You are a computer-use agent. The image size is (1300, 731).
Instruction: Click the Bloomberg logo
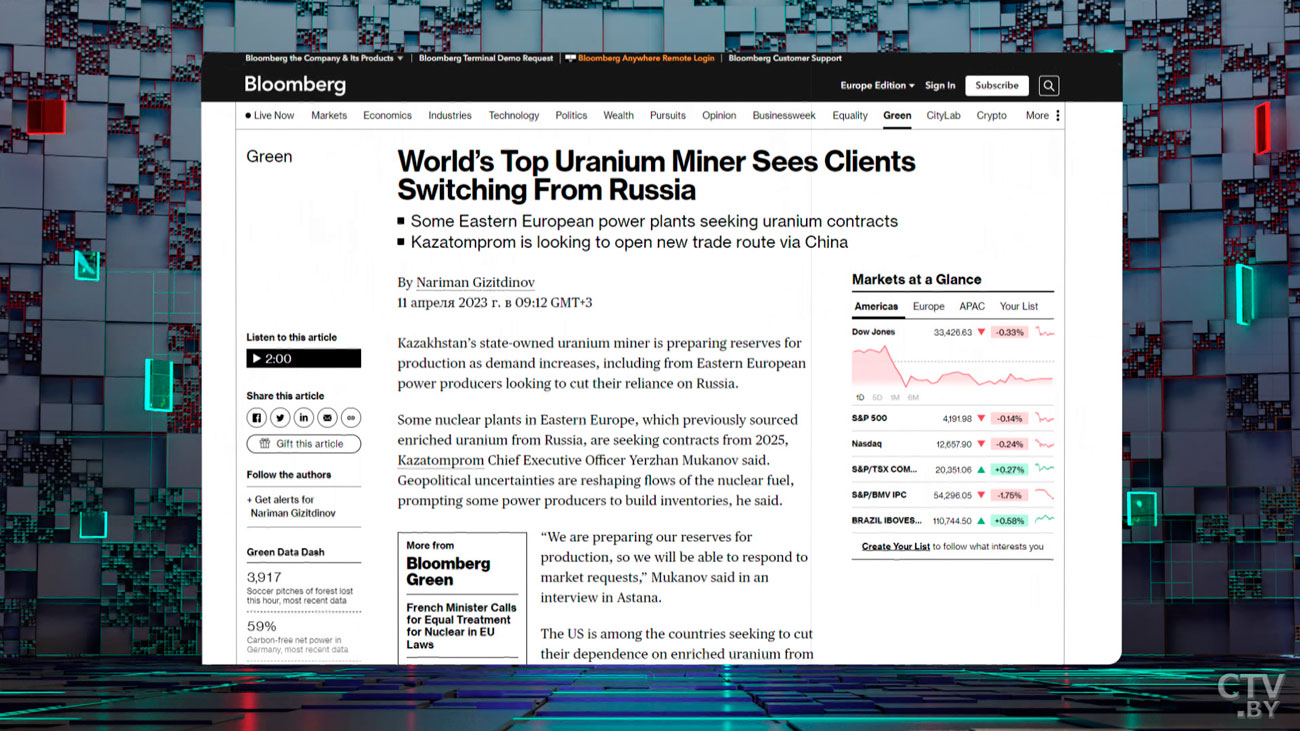click(295, 85)
